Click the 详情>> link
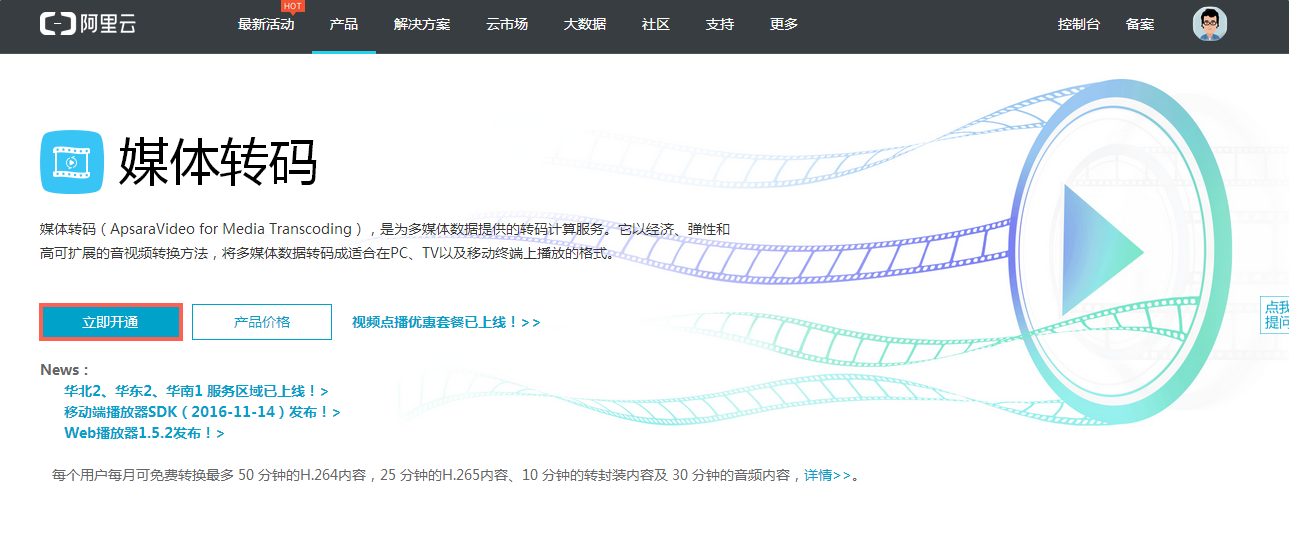1289x542 pixels. pos(828,475)
